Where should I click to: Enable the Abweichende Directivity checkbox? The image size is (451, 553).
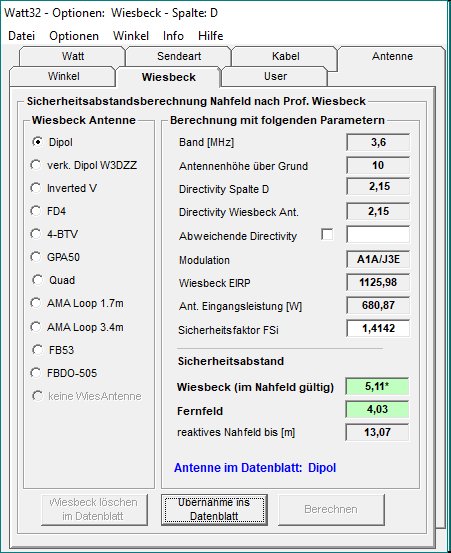pos(327,235)
